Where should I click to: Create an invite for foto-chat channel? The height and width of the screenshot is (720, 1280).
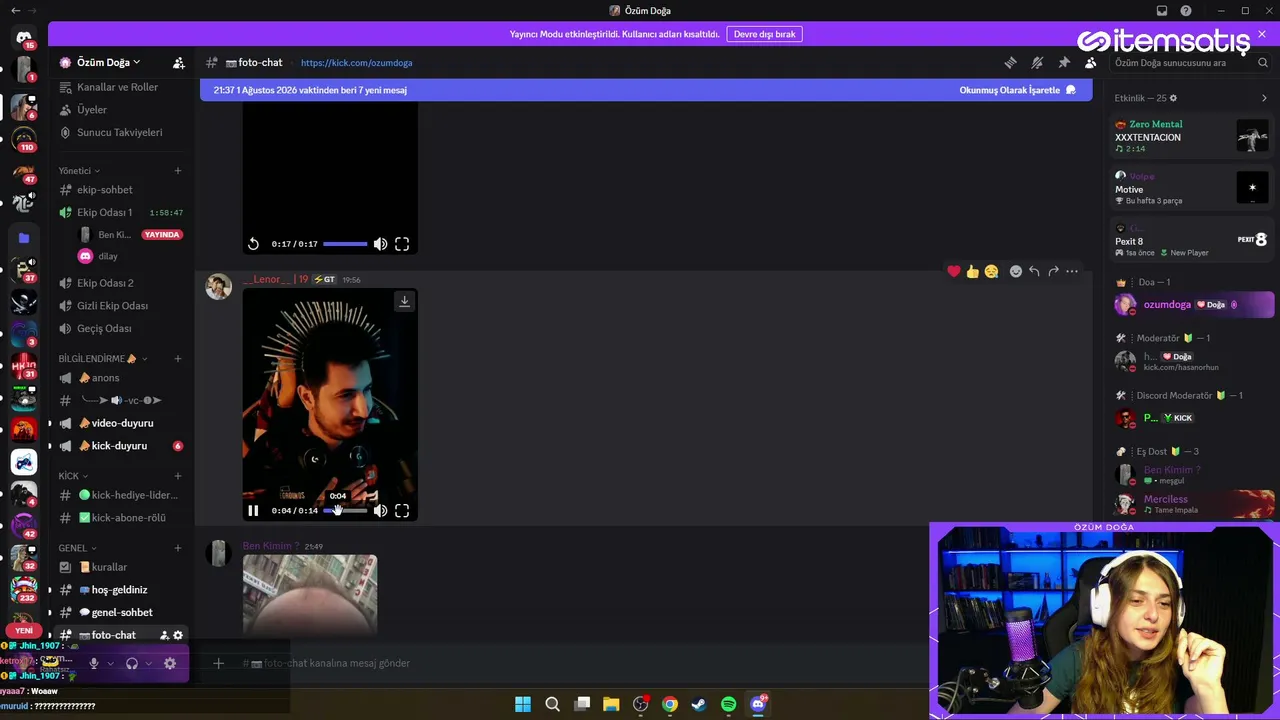pyautogui.click(x=164, y=635)
